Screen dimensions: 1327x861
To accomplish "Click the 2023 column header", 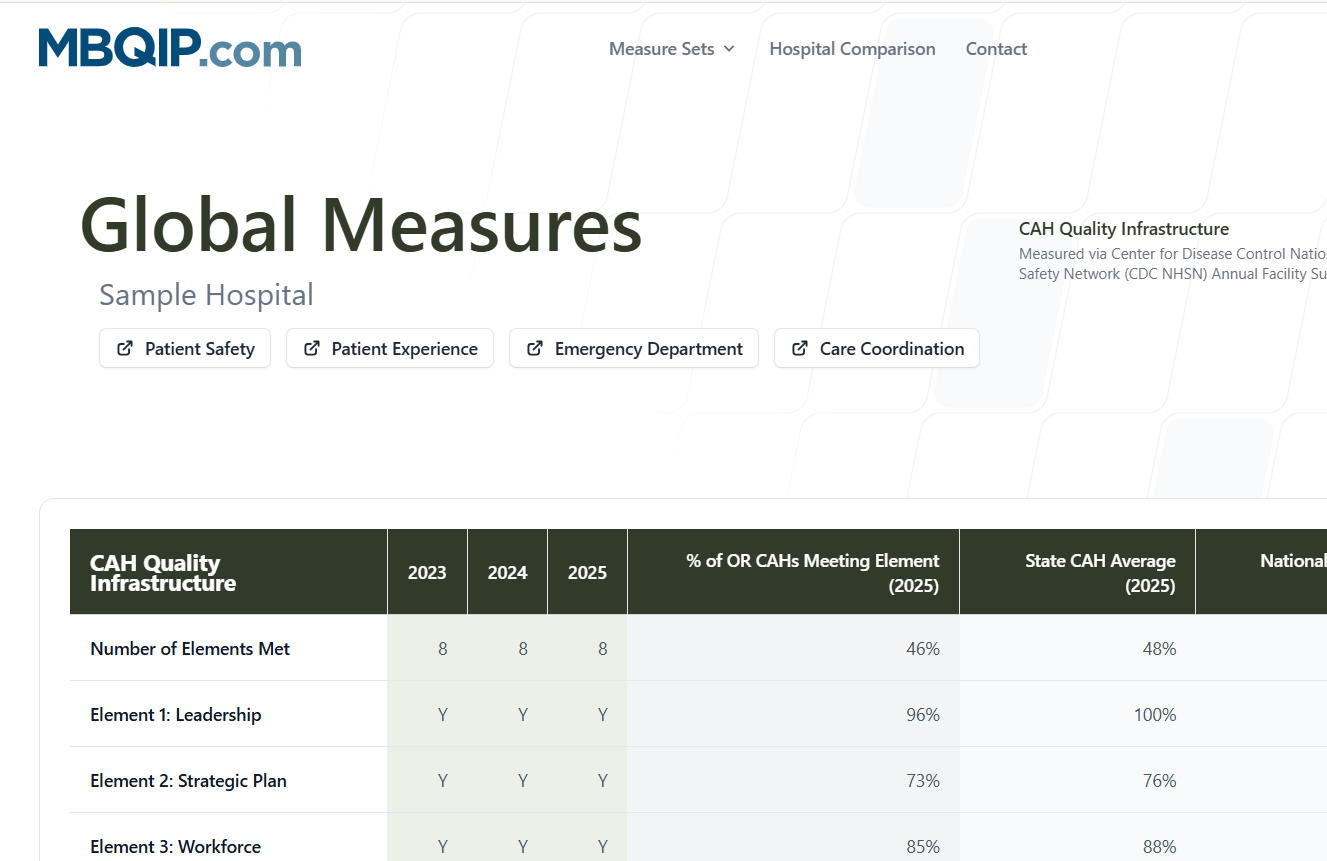I will (x=427, y=573).
